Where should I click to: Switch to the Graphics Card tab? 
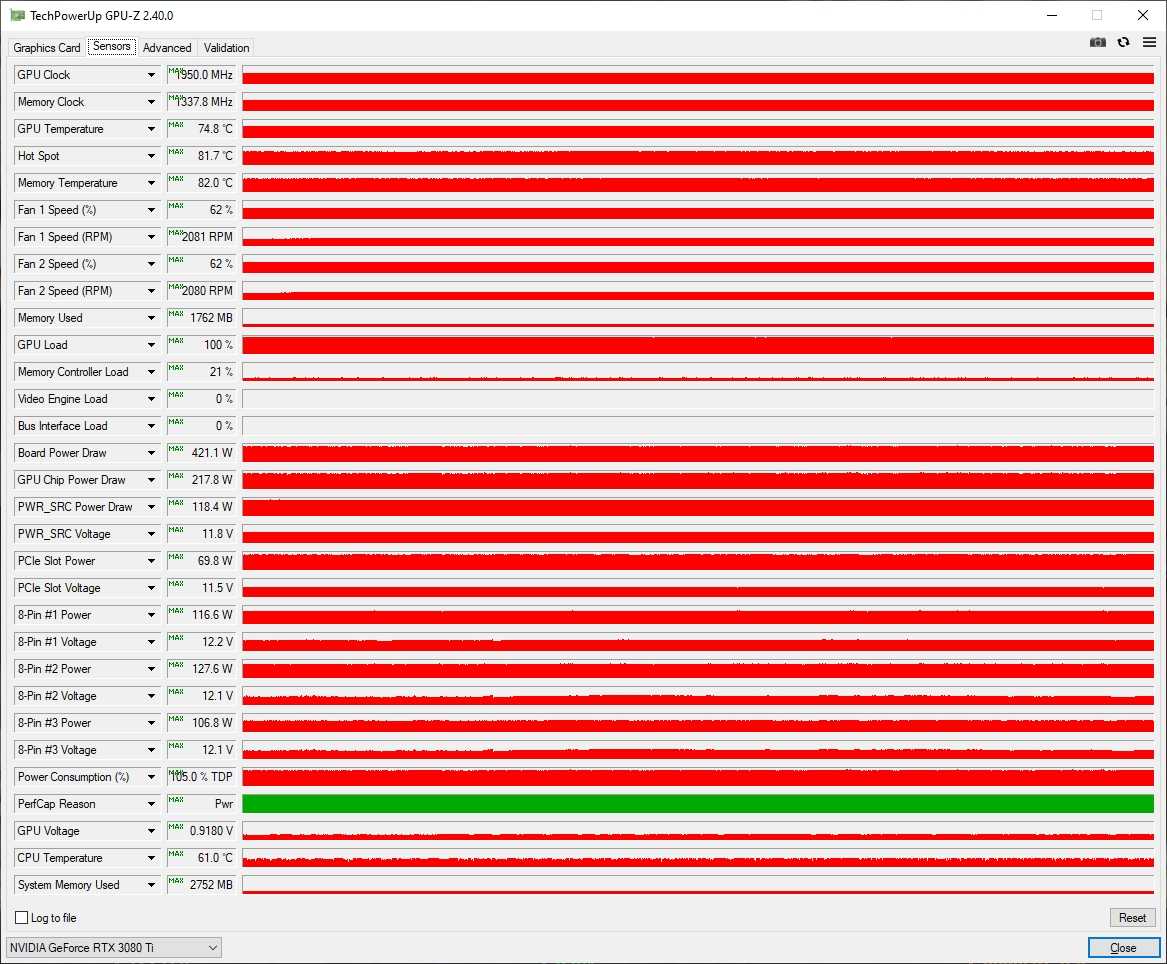pos(47,48)
